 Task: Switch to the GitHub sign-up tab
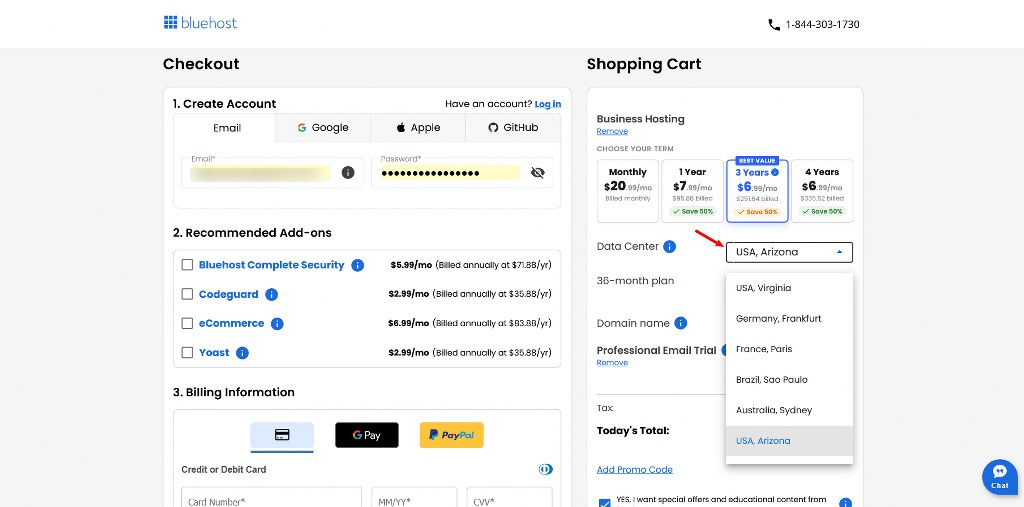[x=513, y=128]
